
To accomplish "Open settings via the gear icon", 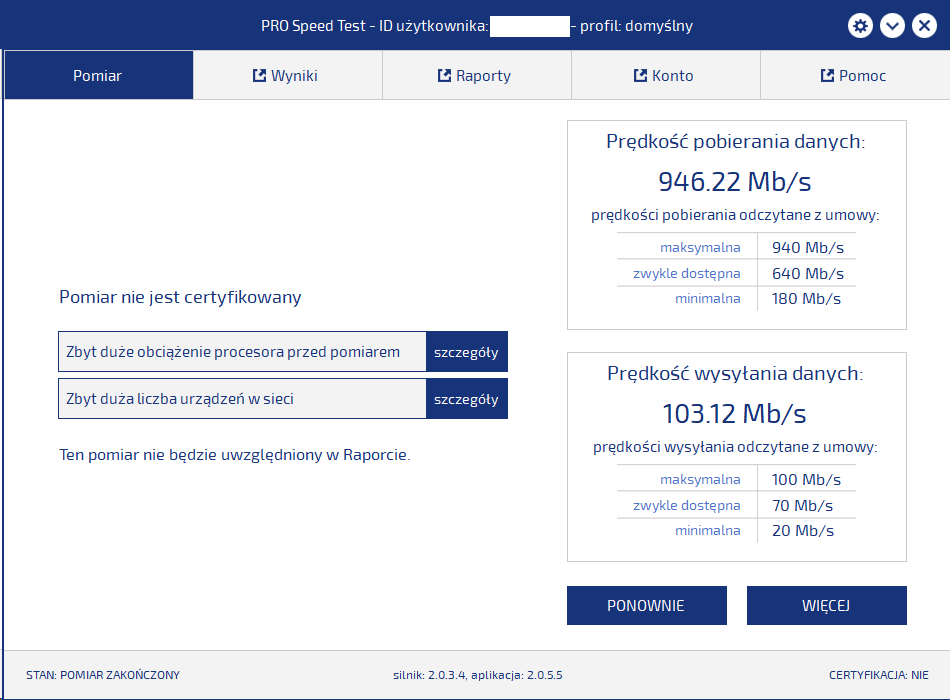I will (x=860, y=27).
